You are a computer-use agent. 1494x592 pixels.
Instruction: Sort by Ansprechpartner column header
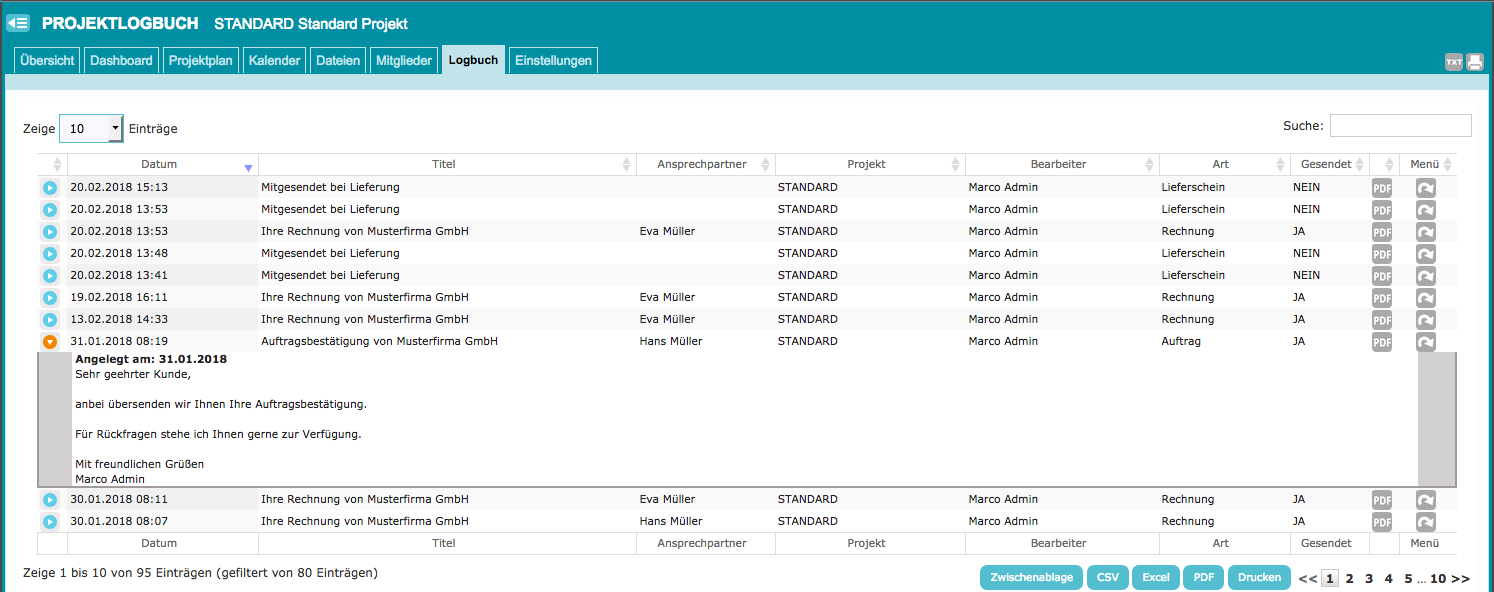(701, 164)
